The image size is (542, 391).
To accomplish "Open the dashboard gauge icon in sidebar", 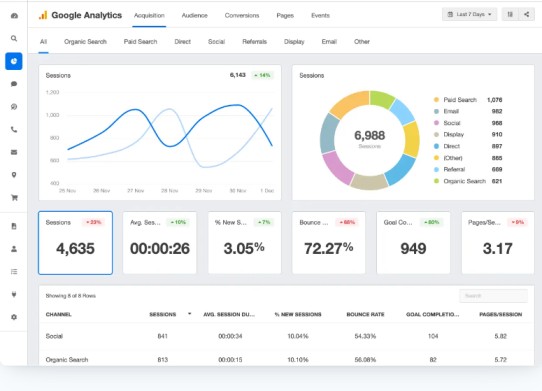I will pos(14,16).
